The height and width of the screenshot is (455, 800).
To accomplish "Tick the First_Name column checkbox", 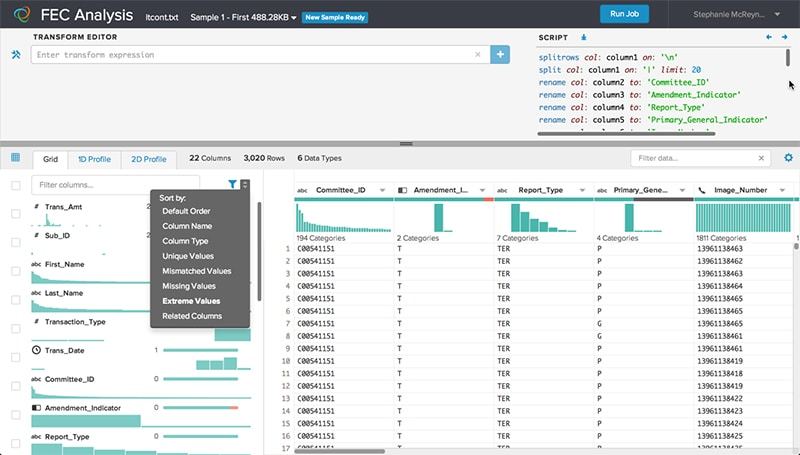I will 15,270.
